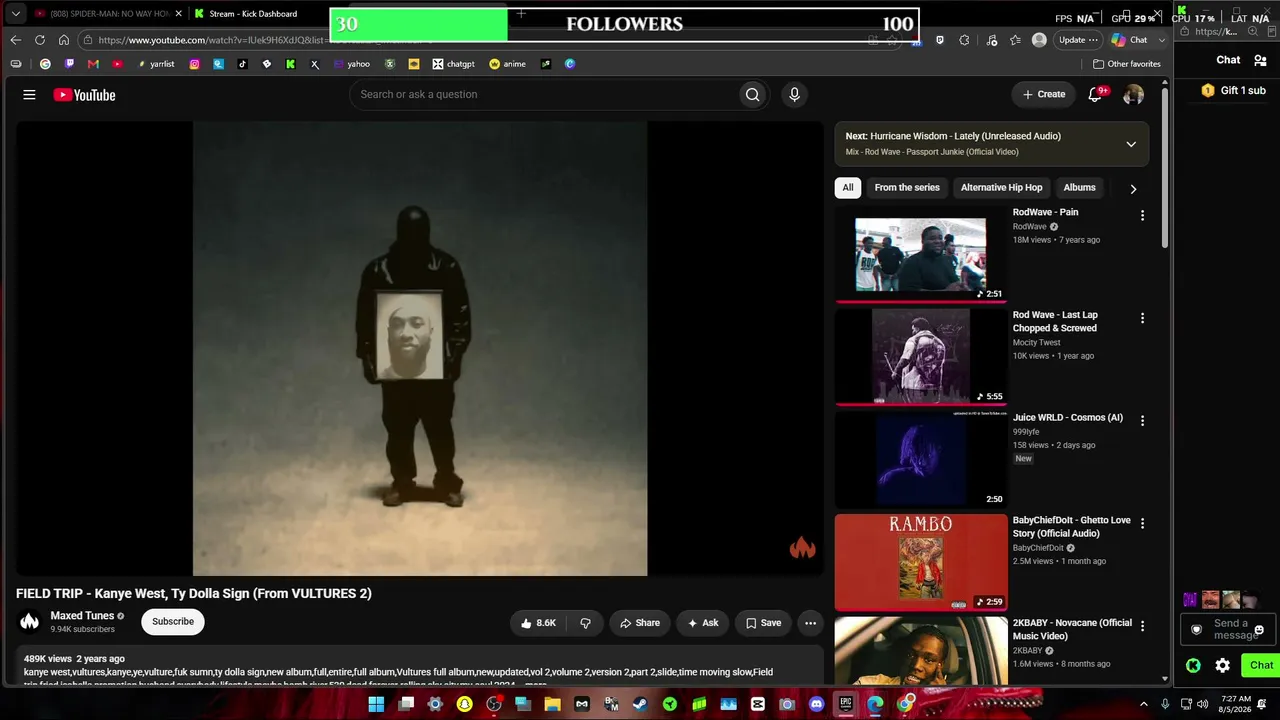1280x720 pixels.
Task: Launch Steam from the taskbar
Action: click(x=640, y=704)
